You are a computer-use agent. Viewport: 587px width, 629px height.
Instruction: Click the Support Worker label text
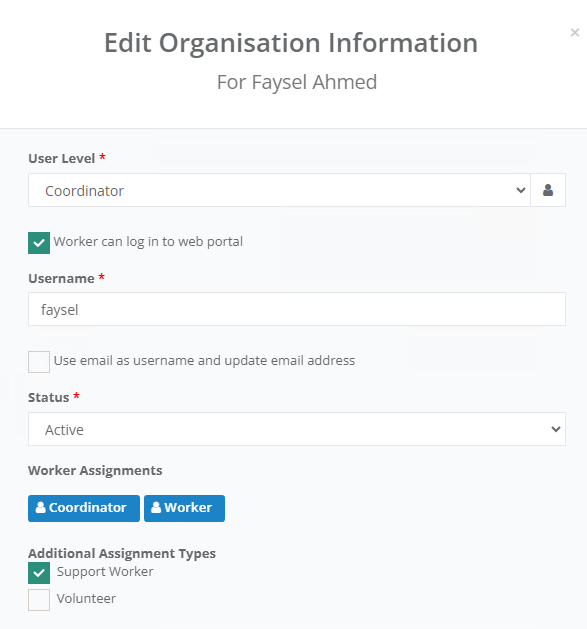point(105,572)
